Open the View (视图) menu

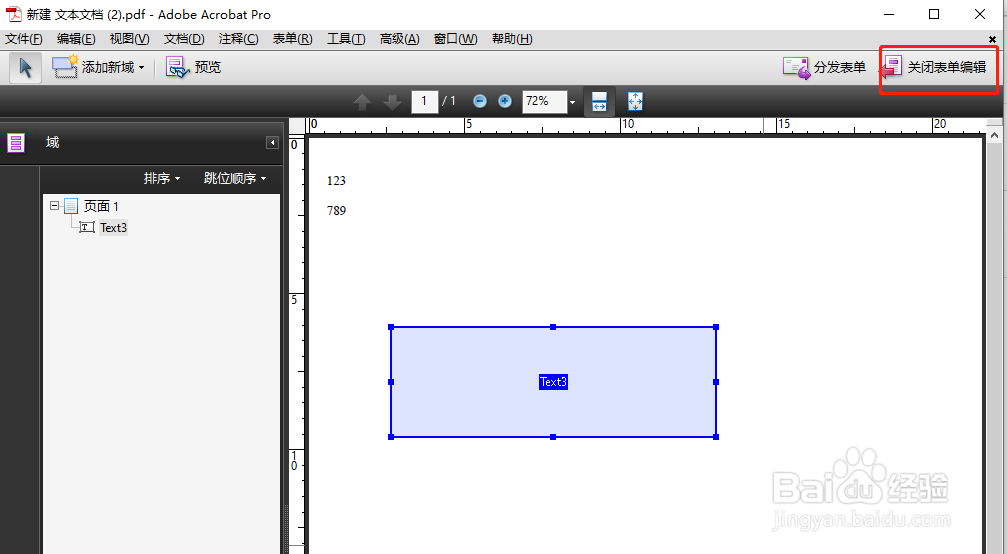(x=129, y=39)
